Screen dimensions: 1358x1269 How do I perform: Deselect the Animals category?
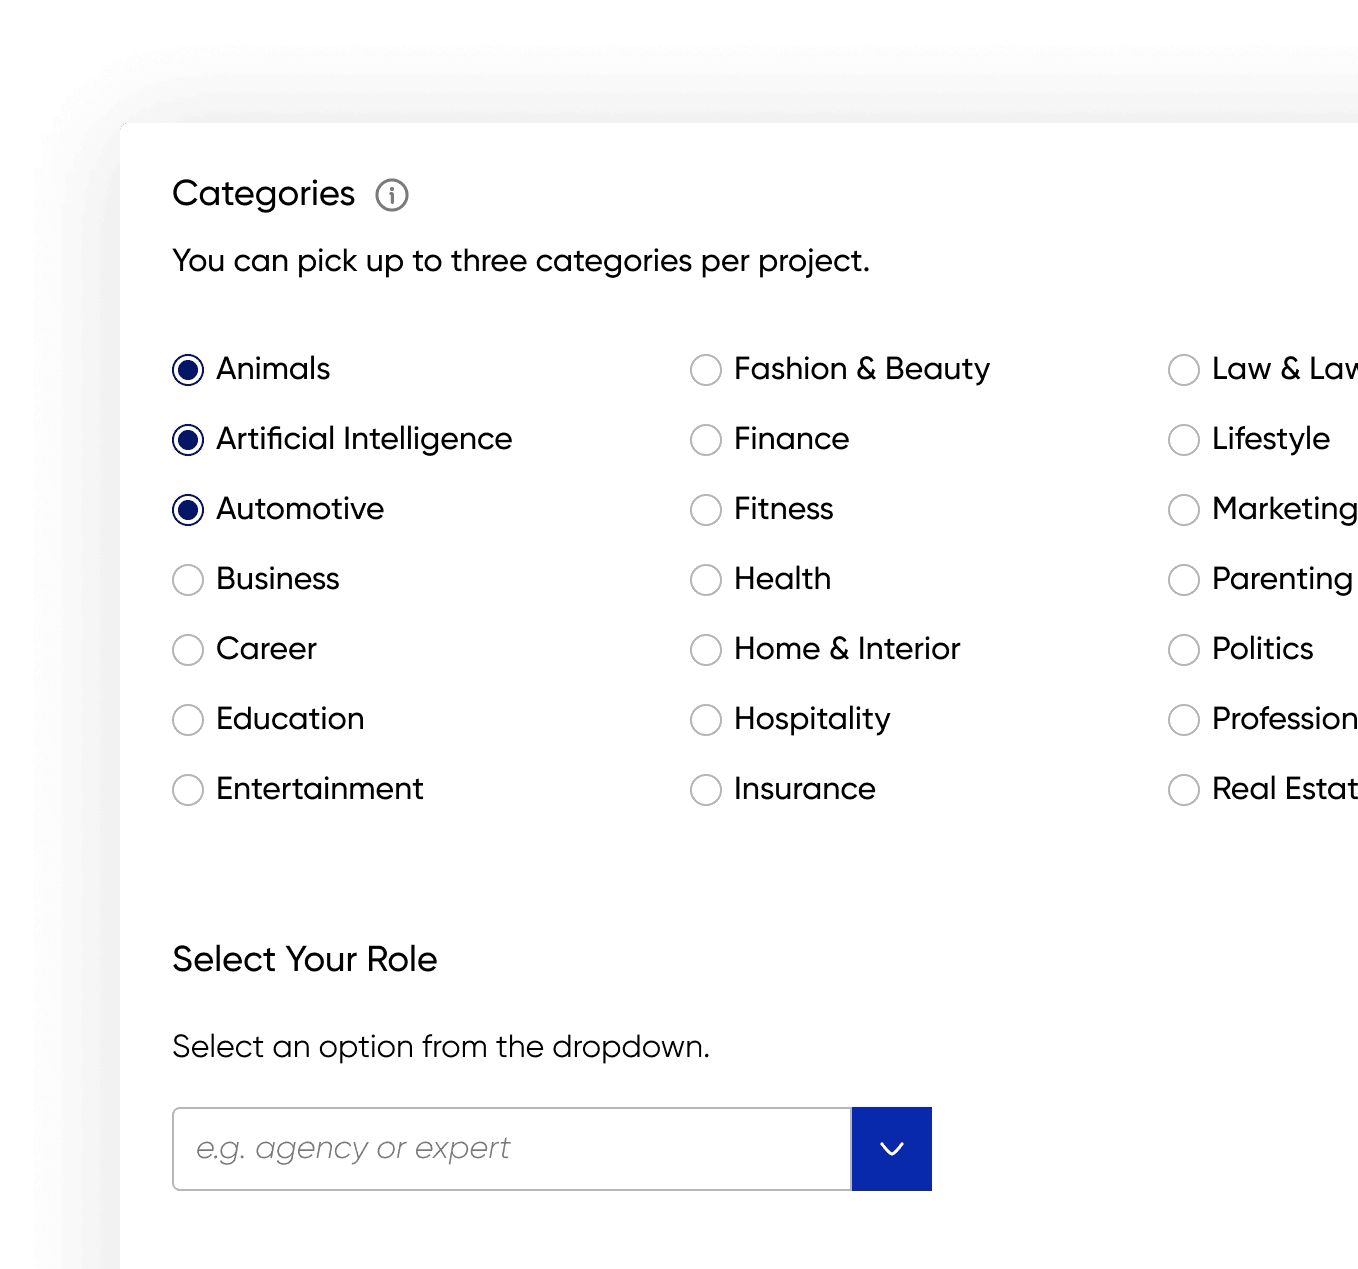[188, 370]
